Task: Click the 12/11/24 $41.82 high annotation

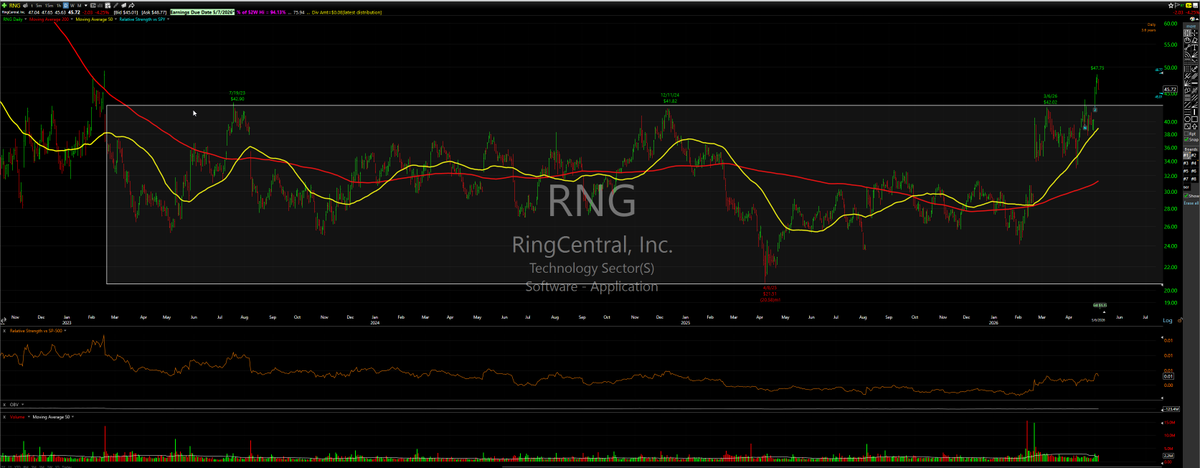Action: [x=670, y=97]
